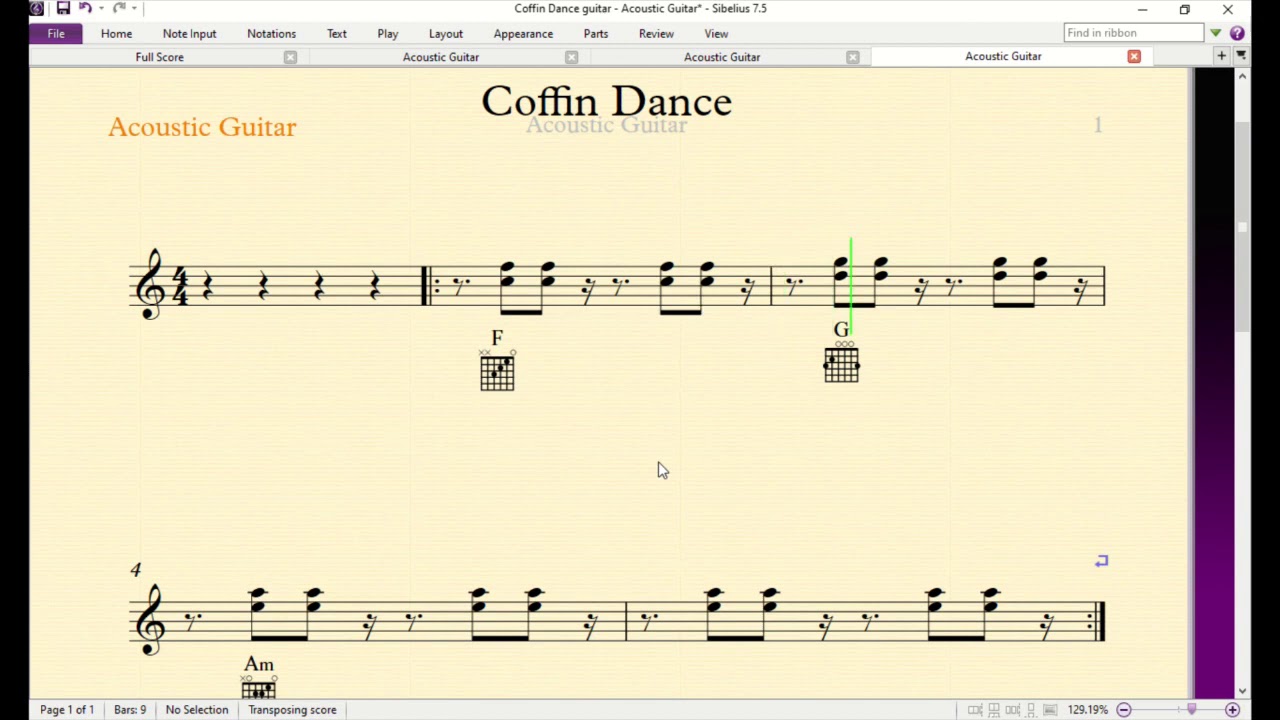Switch to single pages horizontally view icon
Screen dimensions: 1280x720
click(x=1013, y=710)
